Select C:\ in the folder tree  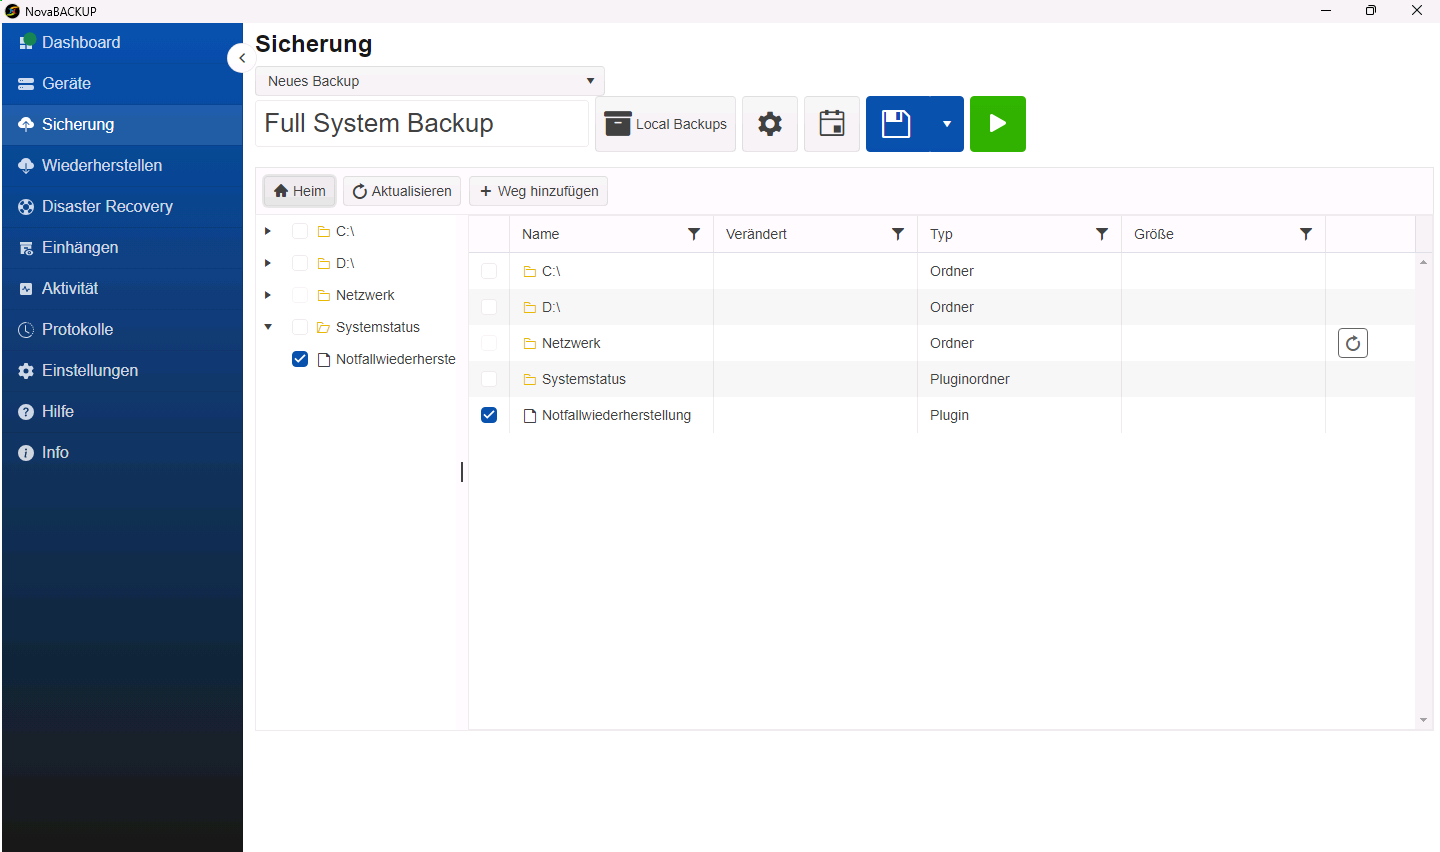coord(345,231)
